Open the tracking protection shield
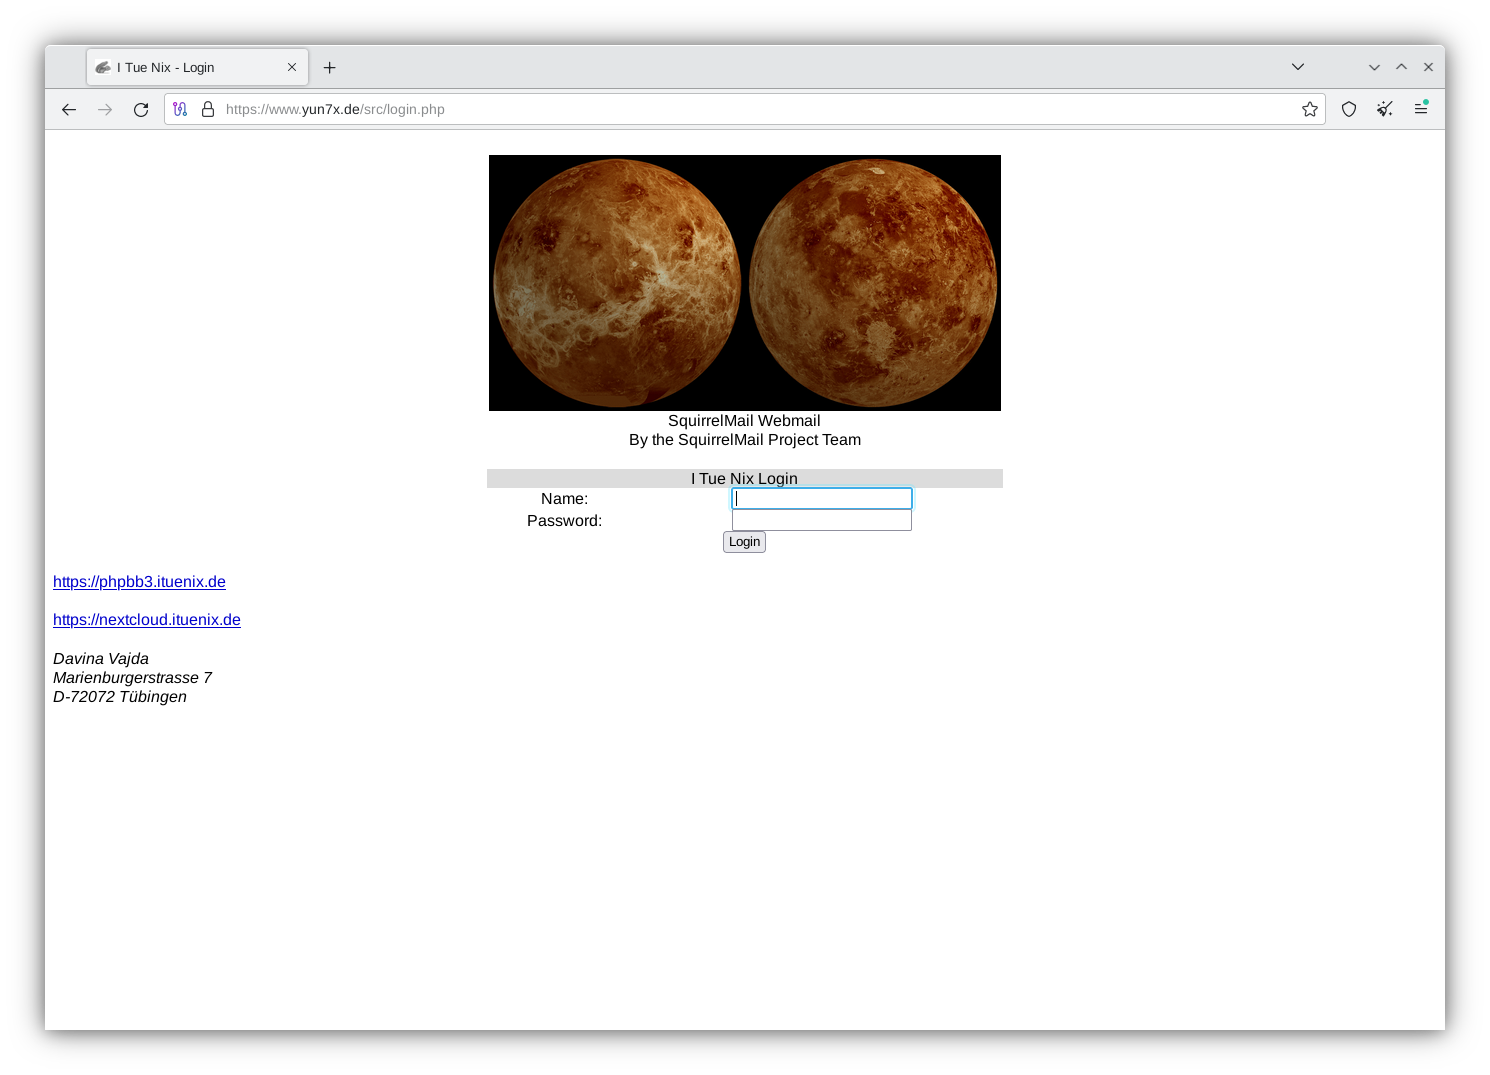 point(1349,109)
